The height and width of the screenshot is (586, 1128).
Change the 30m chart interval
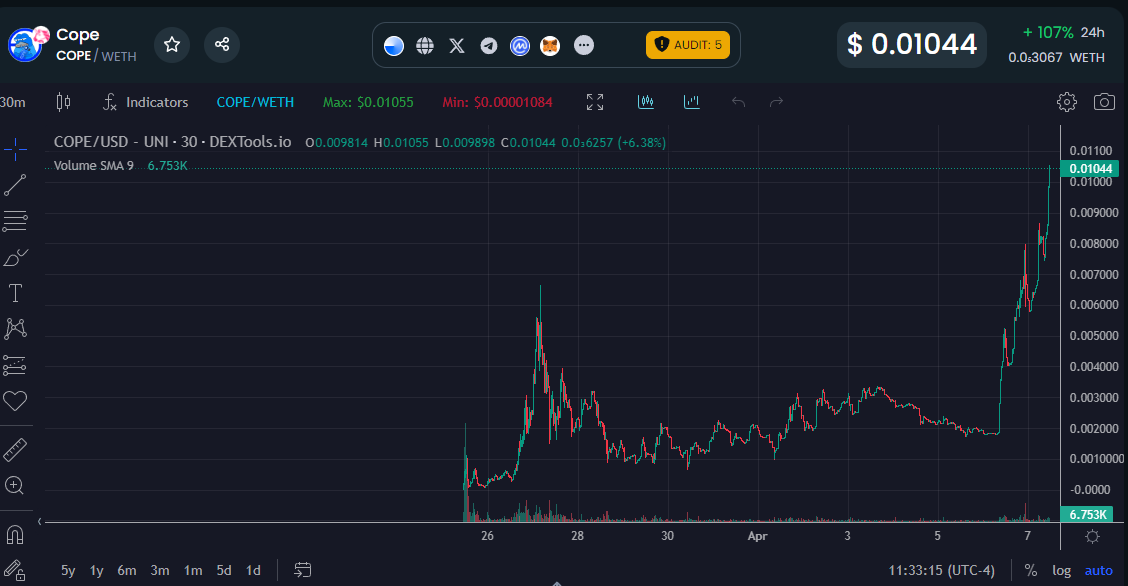(x=13, y=102)
